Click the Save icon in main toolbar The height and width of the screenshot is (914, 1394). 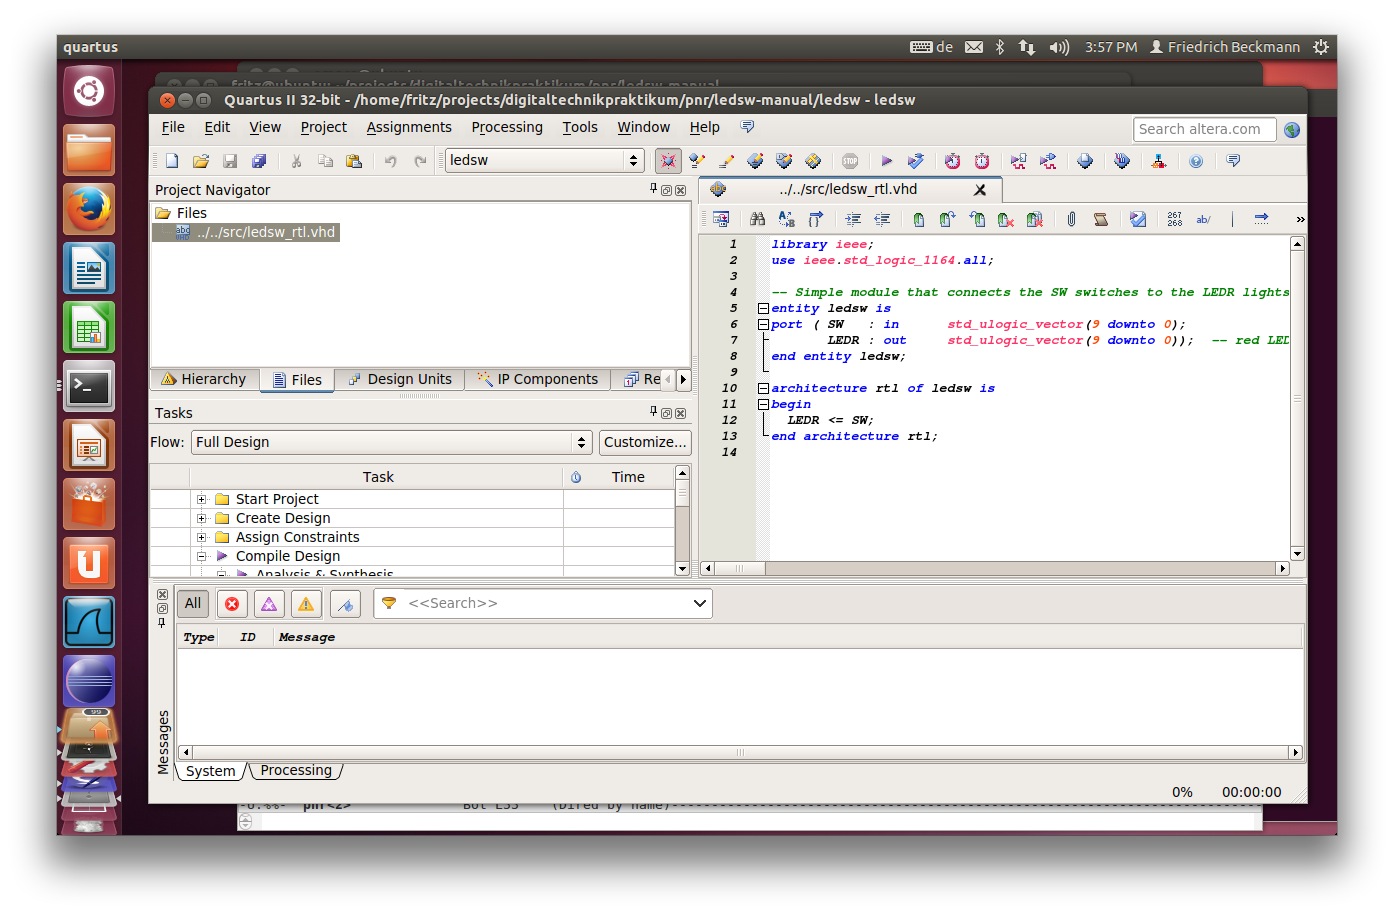tap(230, 161)
